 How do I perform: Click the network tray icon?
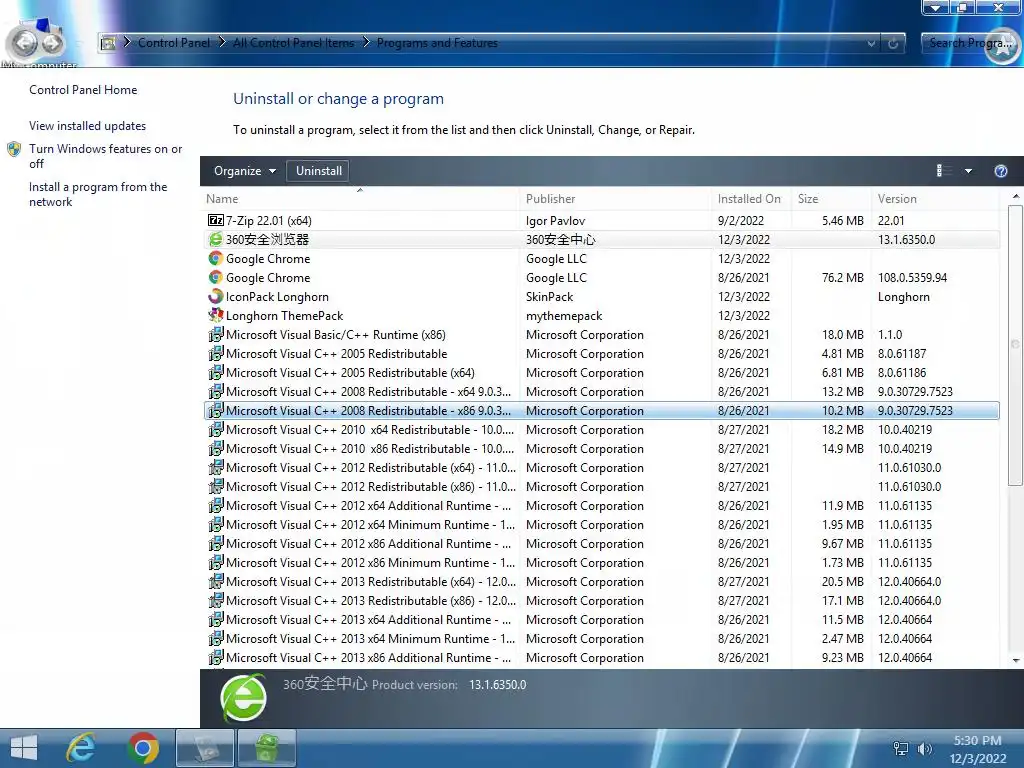tap(901, 749)
